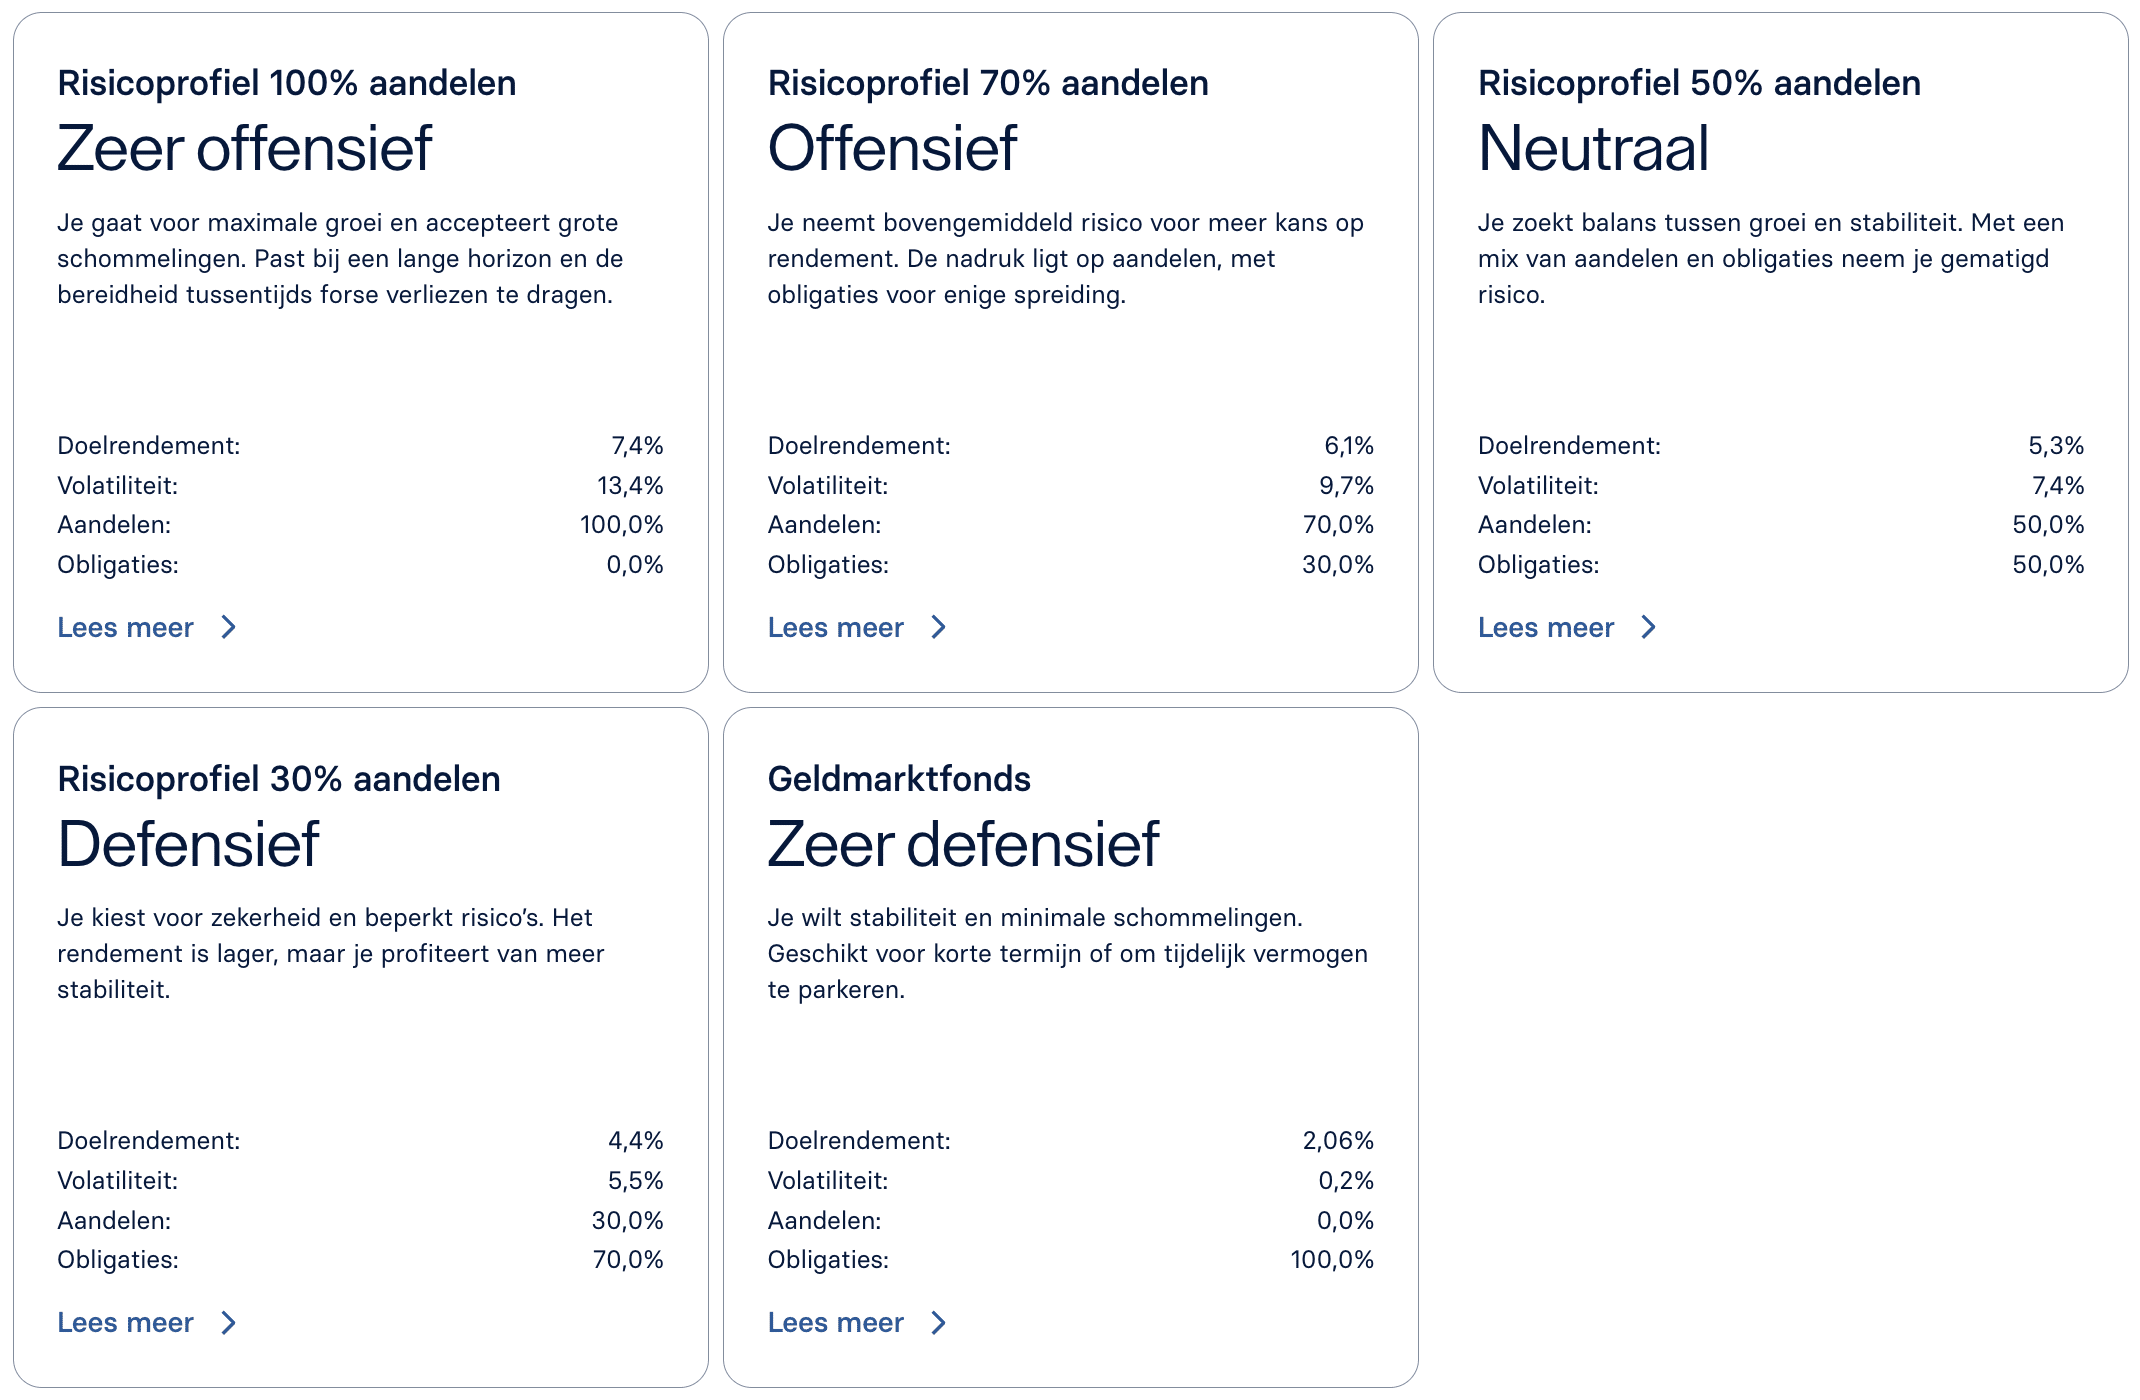
Task: Click the 7,4% Doelrendement value in Zeer offensief
Action: pyautogui.click(x=637, y=446)
